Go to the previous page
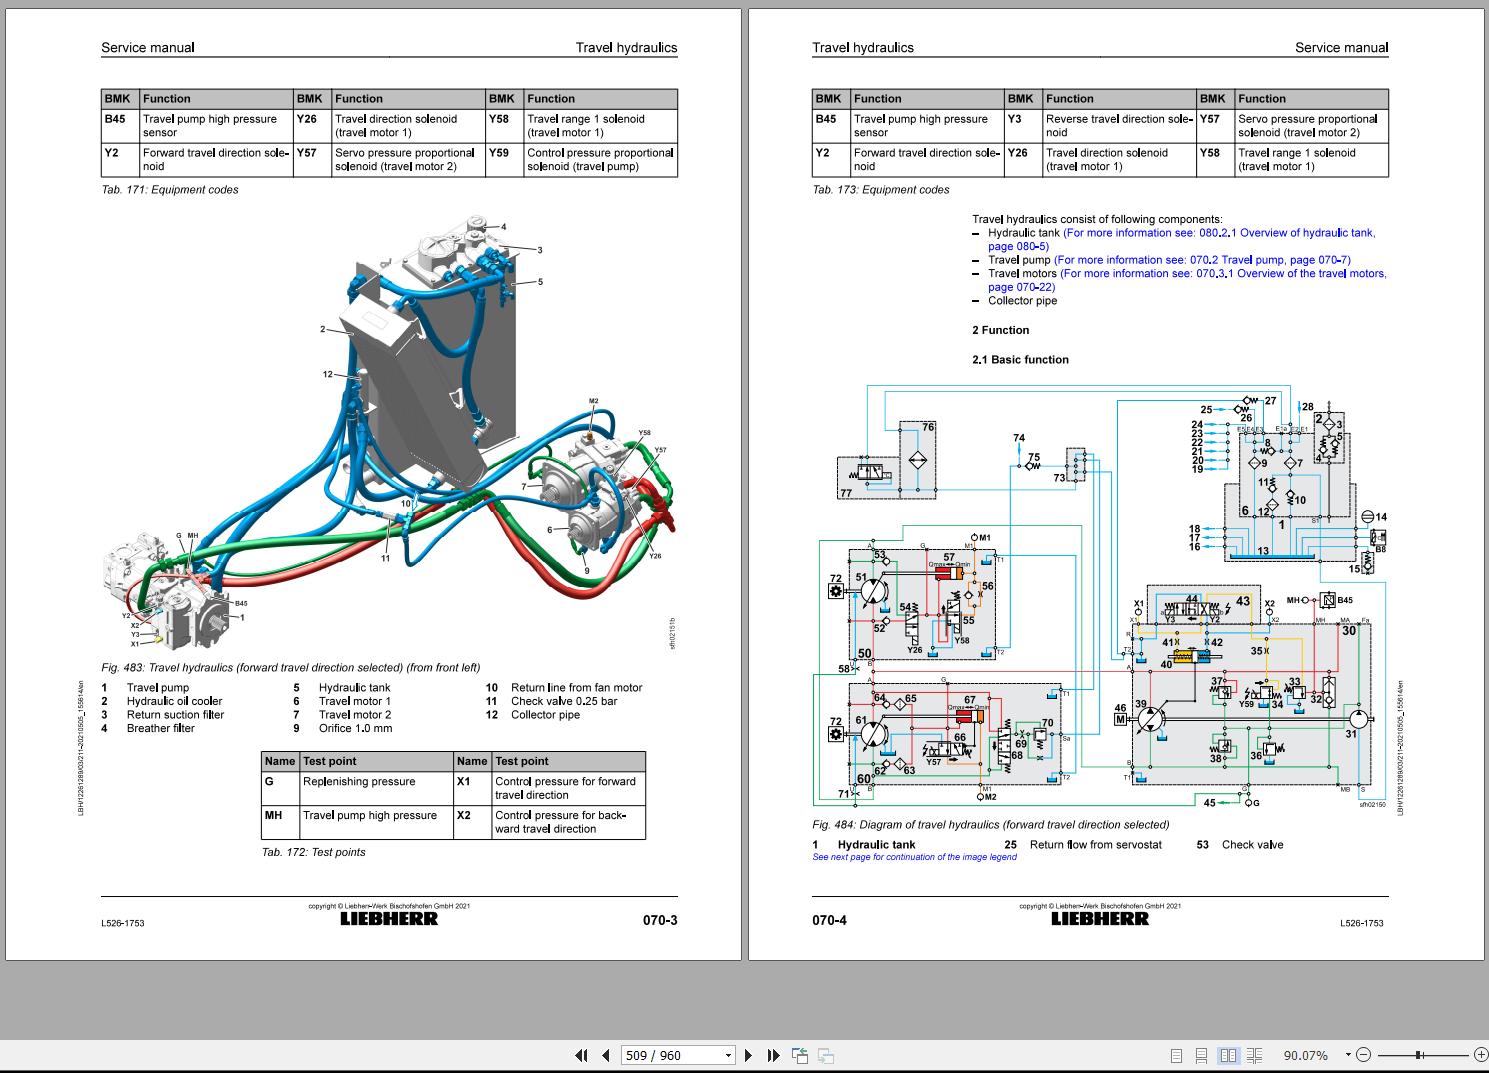The image size is (1489, 1073). click(x=606, y=1055)
